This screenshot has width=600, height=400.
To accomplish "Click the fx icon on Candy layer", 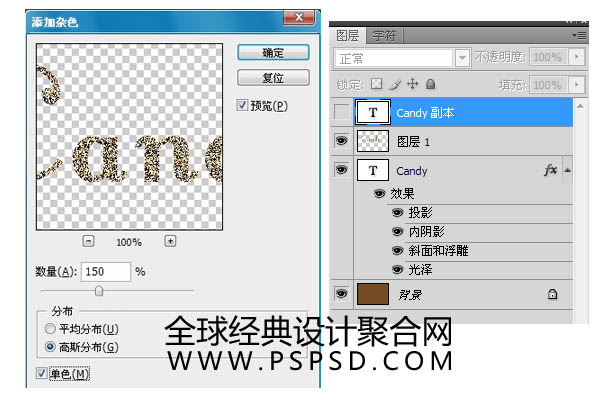I will pyautogui.click(x=550, y=171).
